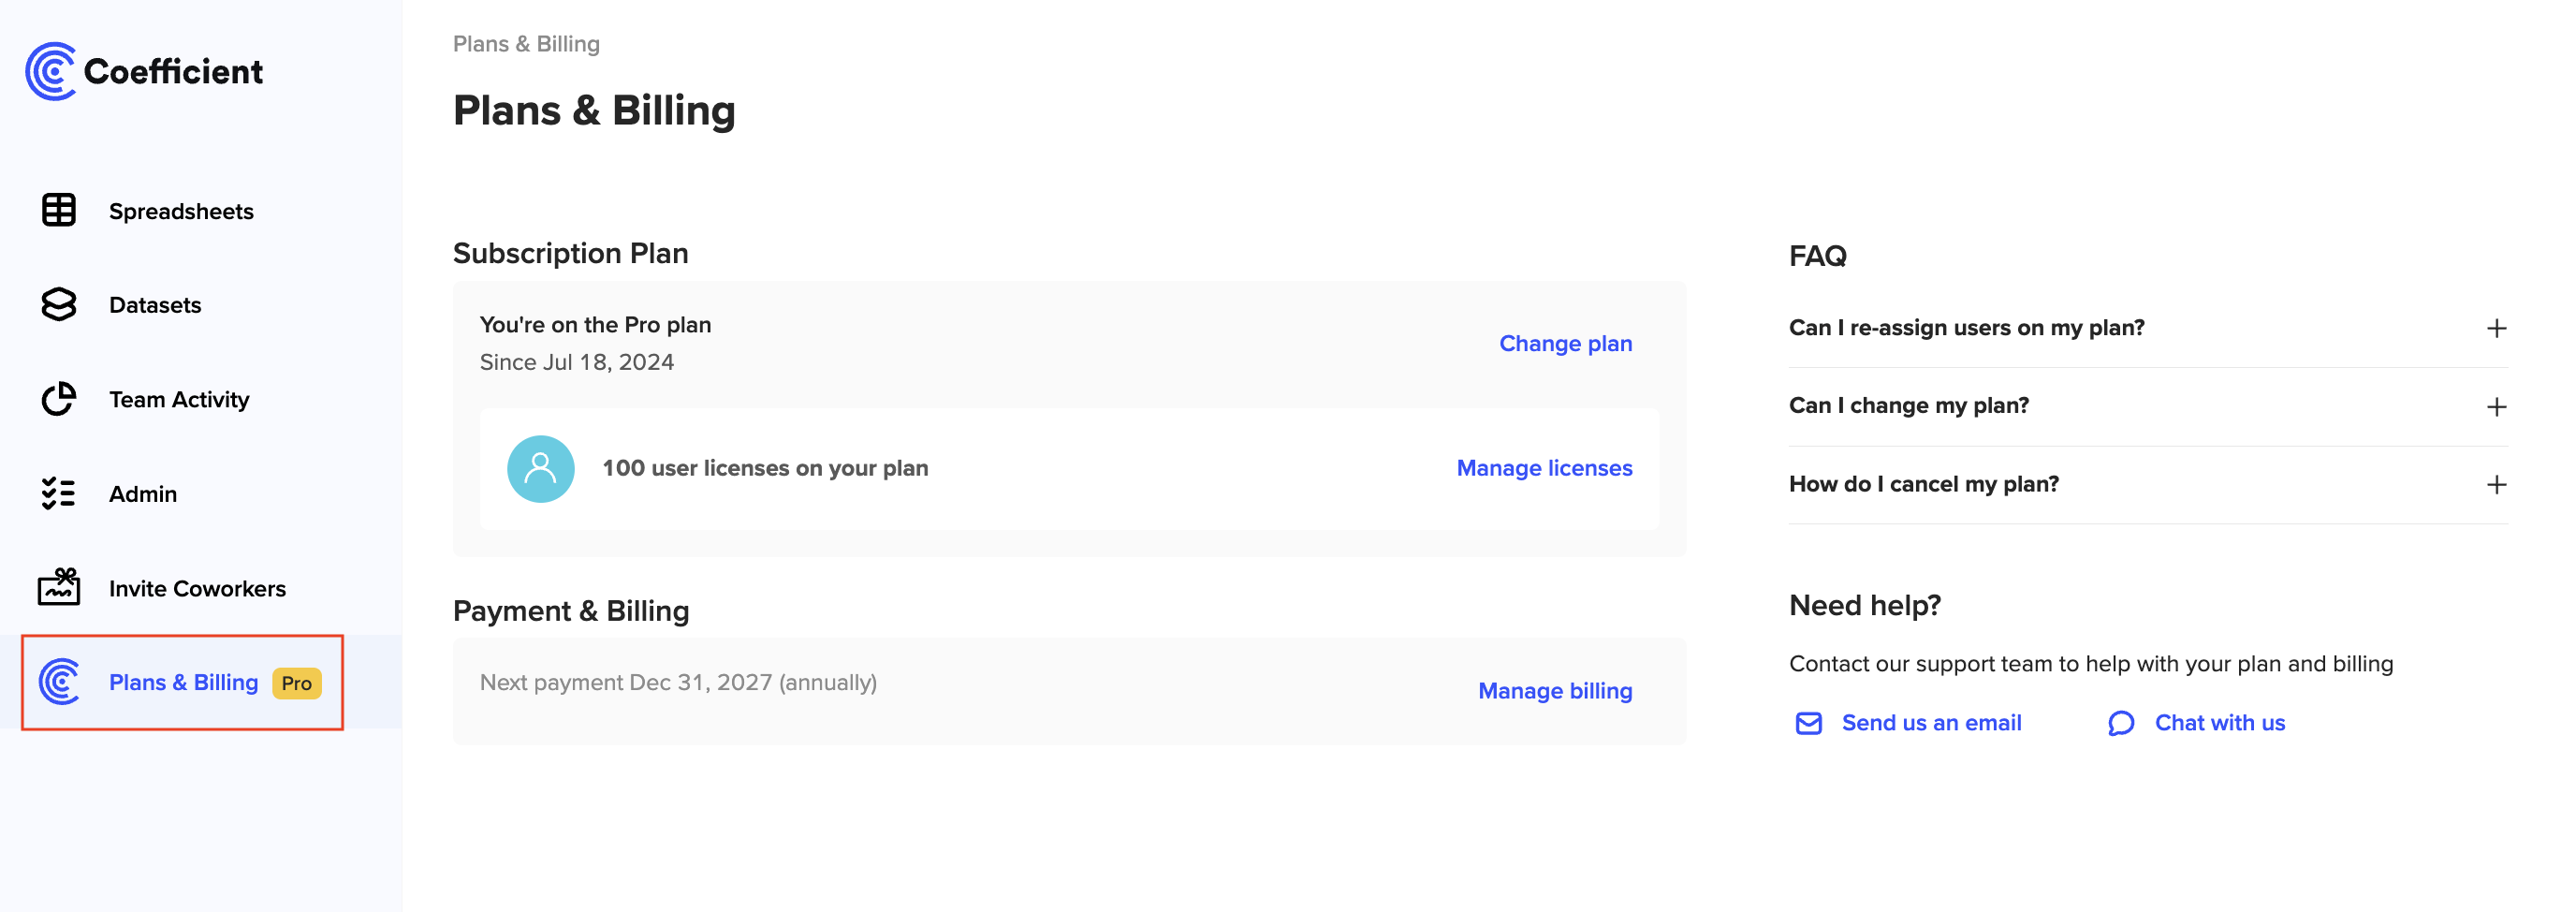Click the Coefficient logo at top left
Viewport: 2576px width, 912px height.
148,70
